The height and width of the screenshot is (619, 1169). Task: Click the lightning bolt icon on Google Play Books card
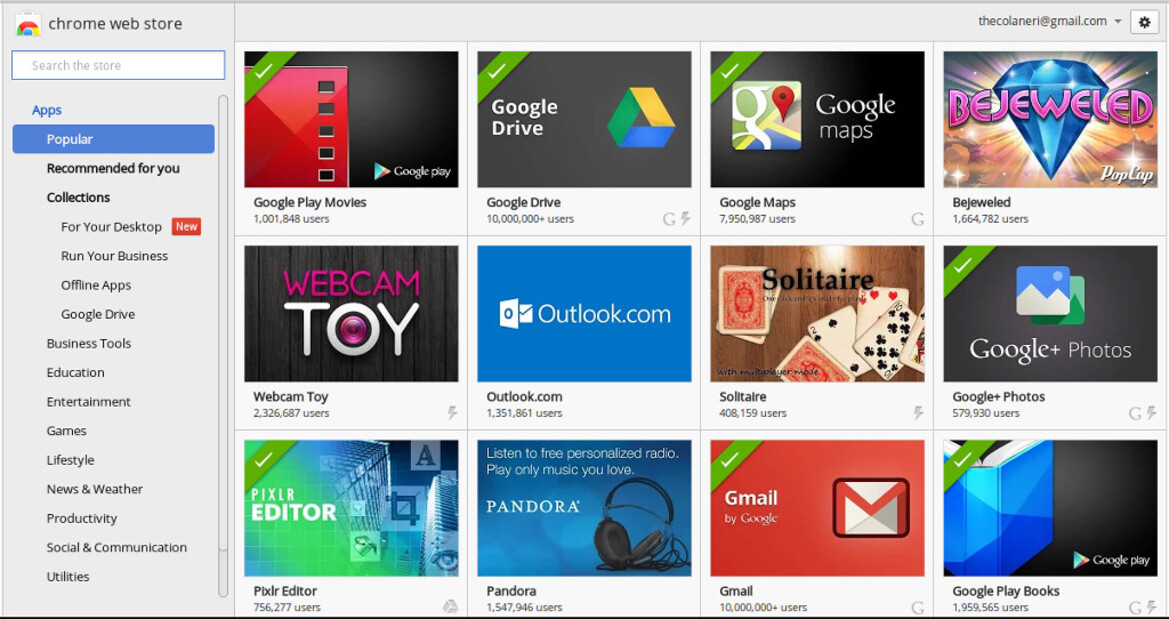[1151, 607]
